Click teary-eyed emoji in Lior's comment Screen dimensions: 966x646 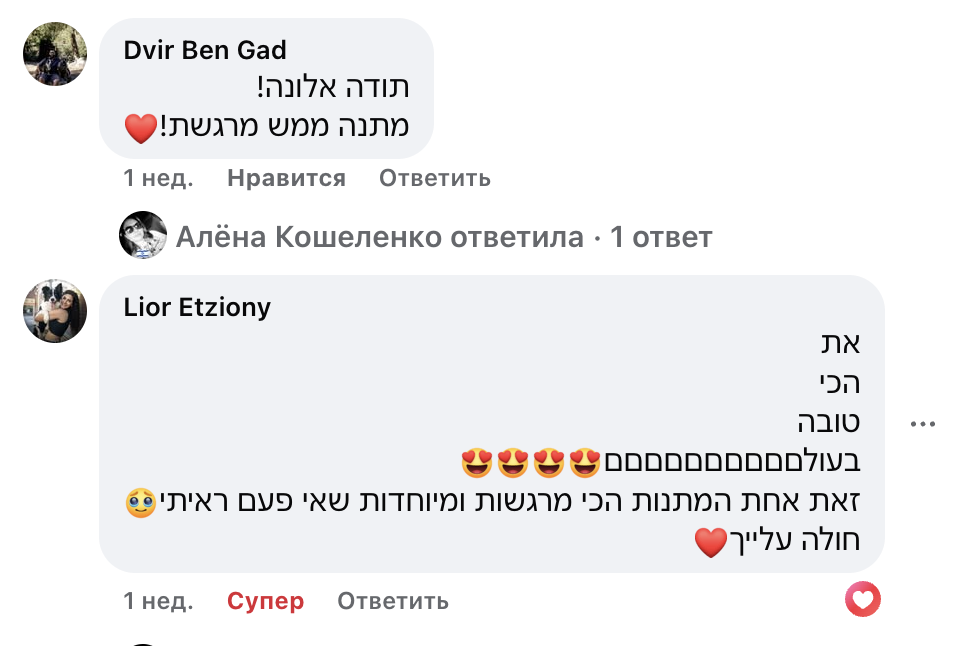tap(141, 502)
